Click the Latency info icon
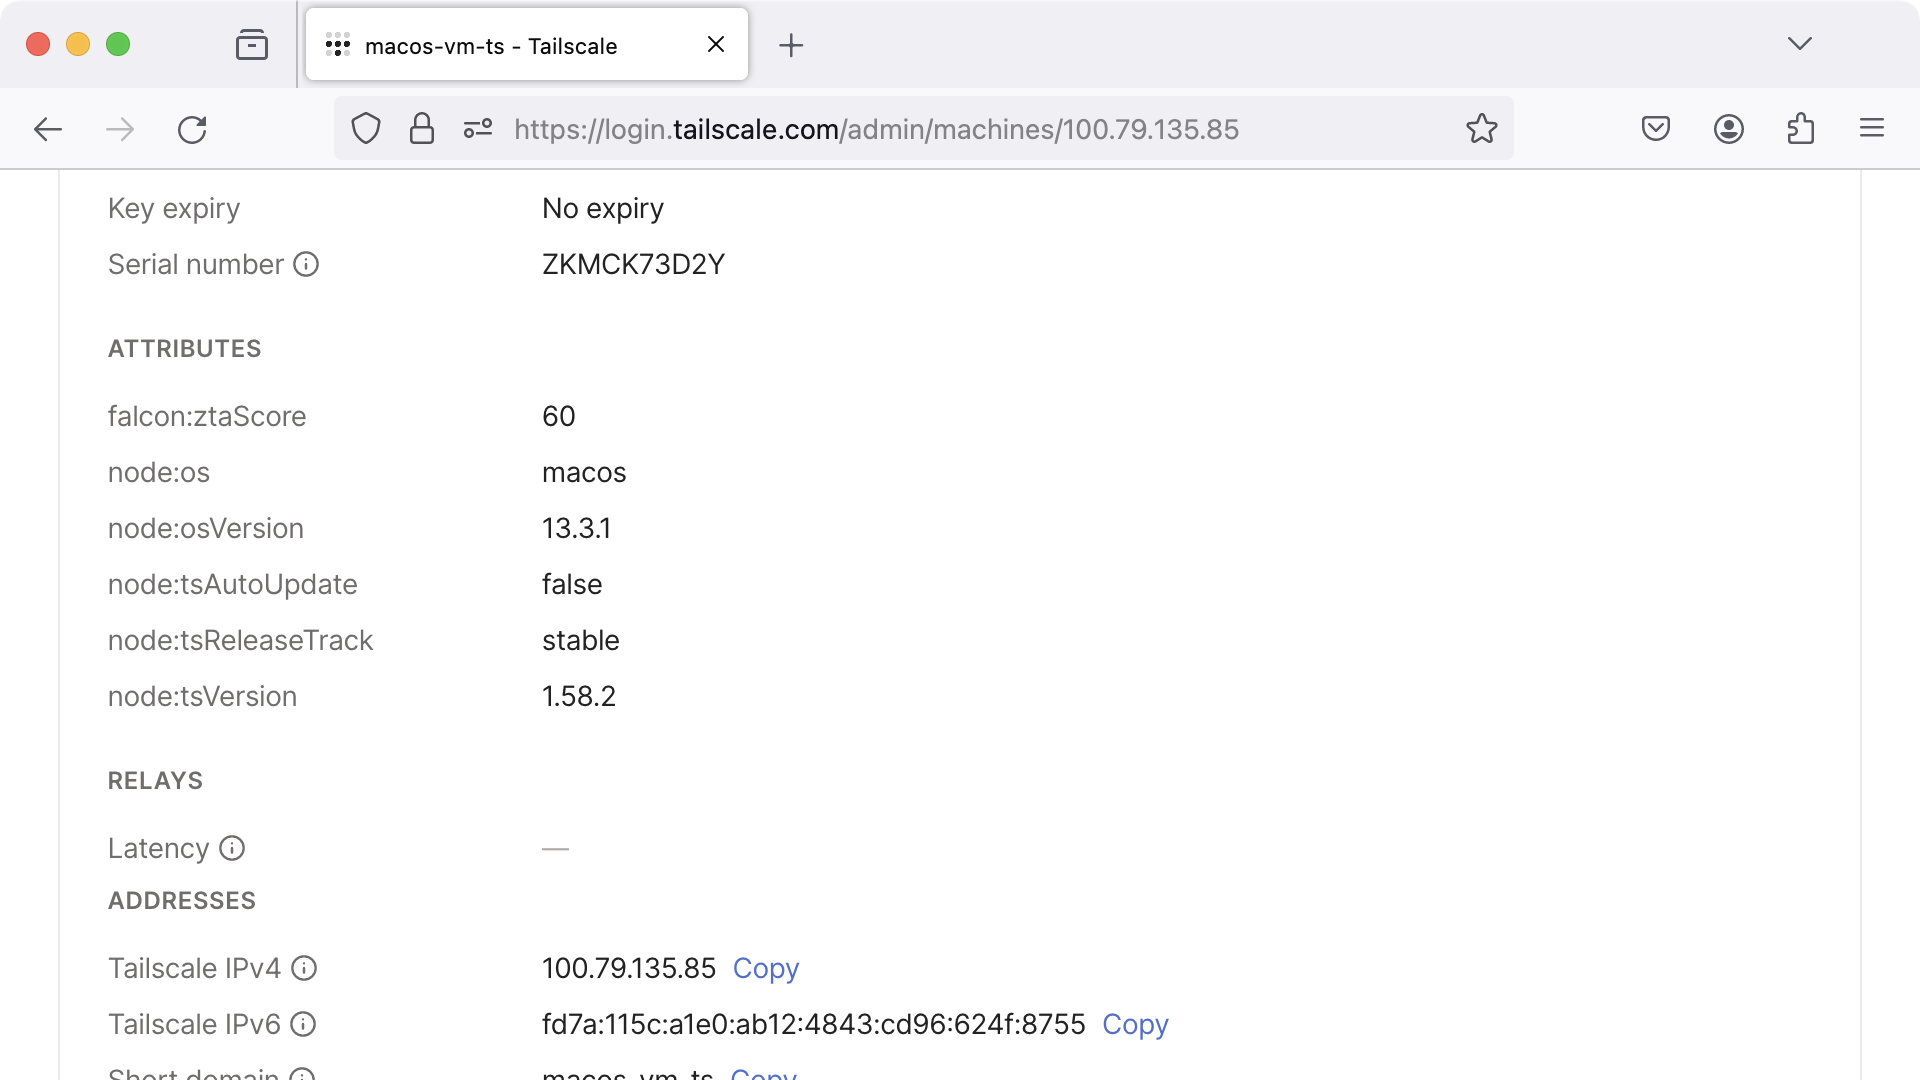 click(232, 848)
